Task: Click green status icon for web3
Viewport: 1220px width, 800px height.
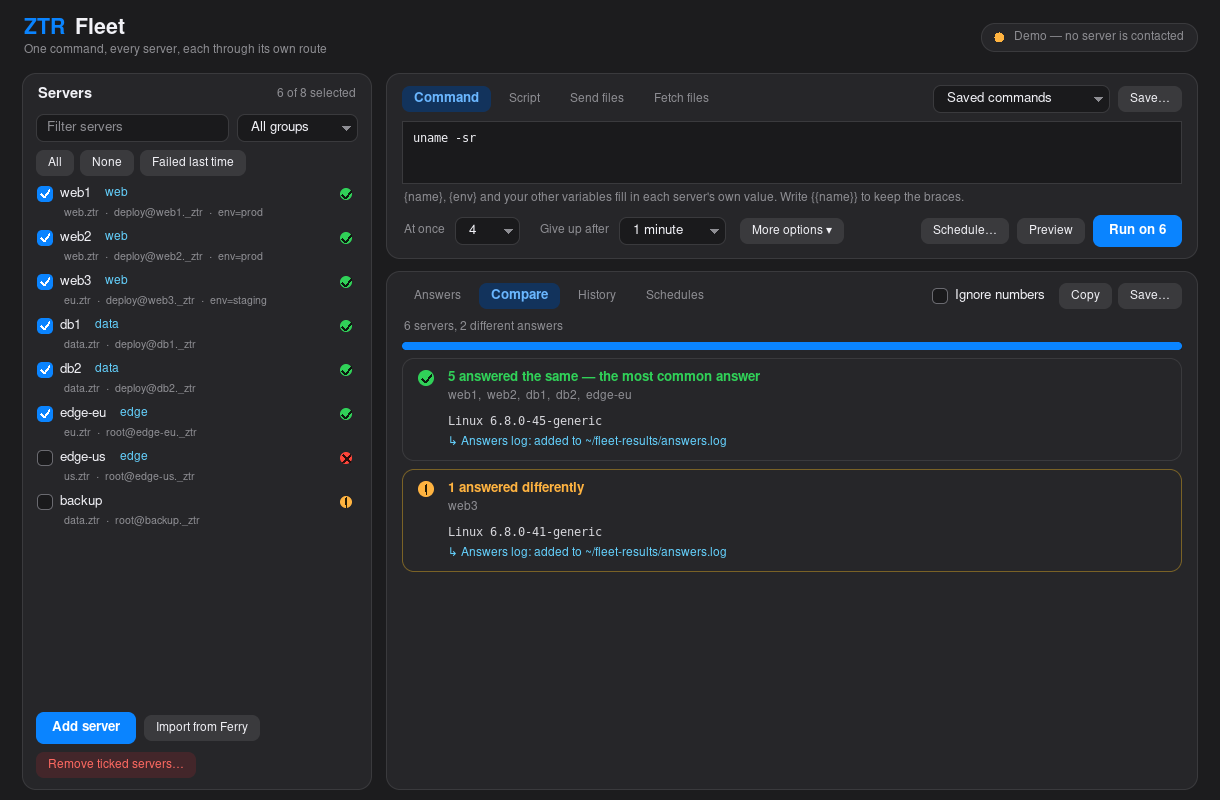Action: tap(346, 282)
